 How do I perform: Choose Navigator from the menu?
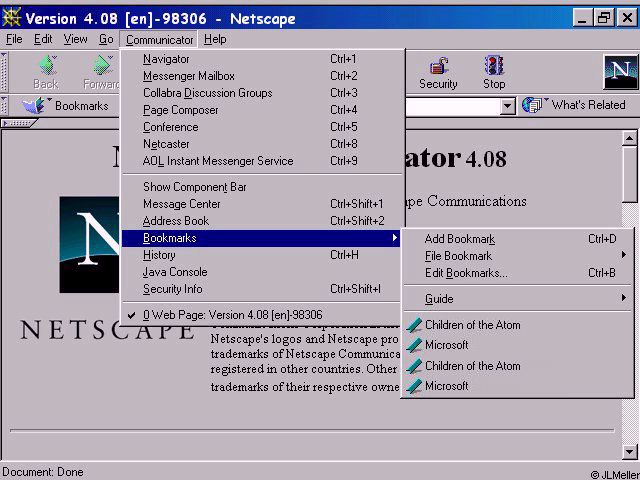point(261,59)
